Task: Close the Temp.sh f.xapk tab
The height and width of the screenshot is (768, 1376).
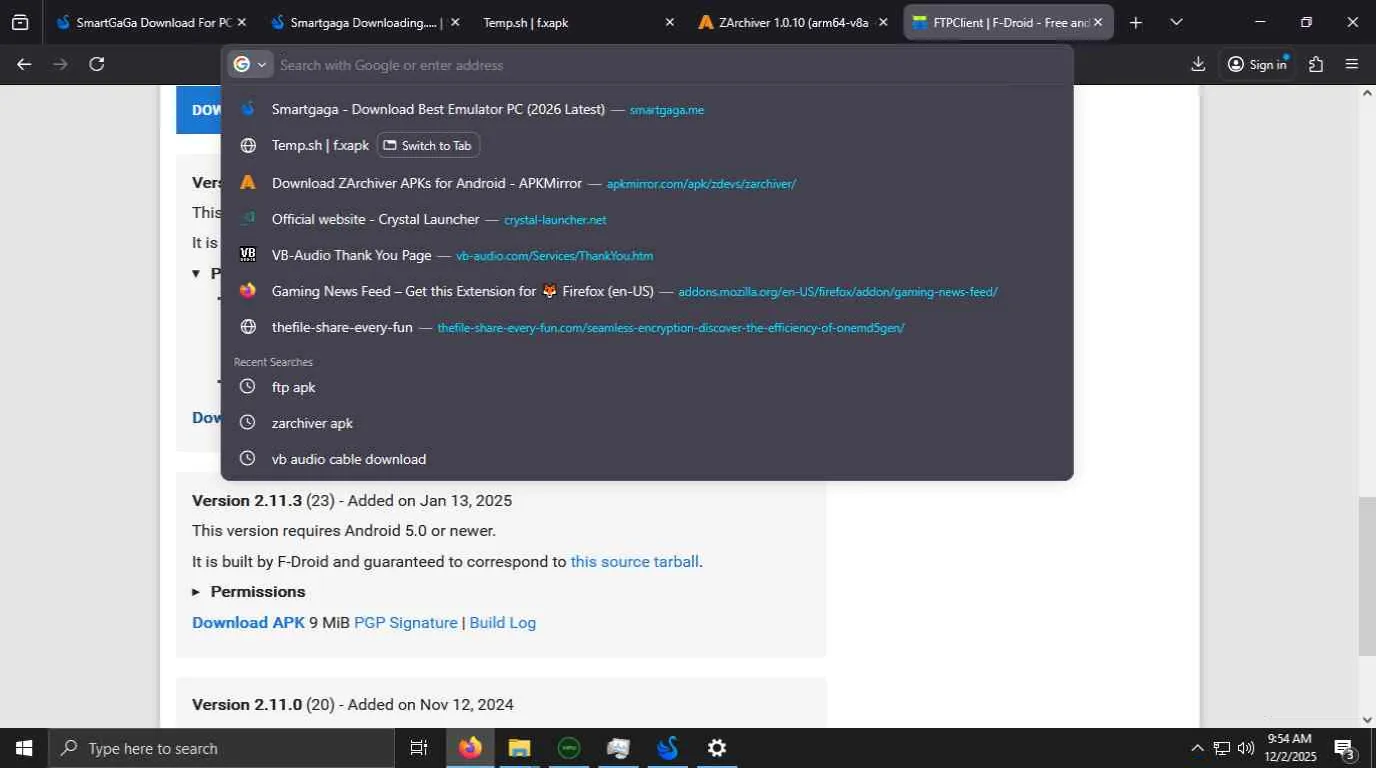Action: click(x=670, y=22)
